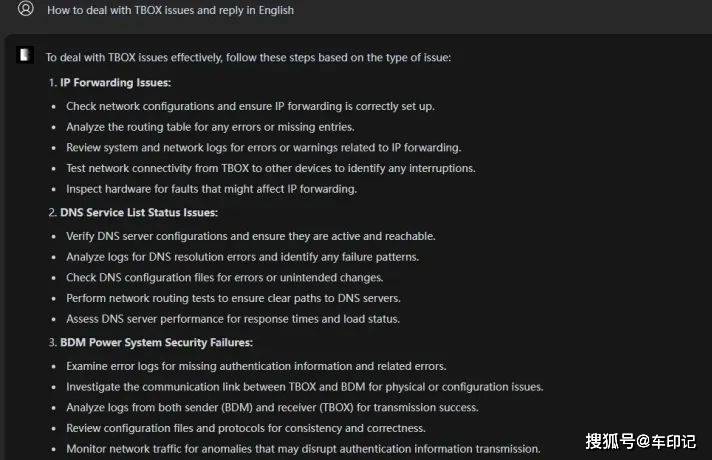Click the user avatar icon
Screen dimensions: 712x460
25,9
